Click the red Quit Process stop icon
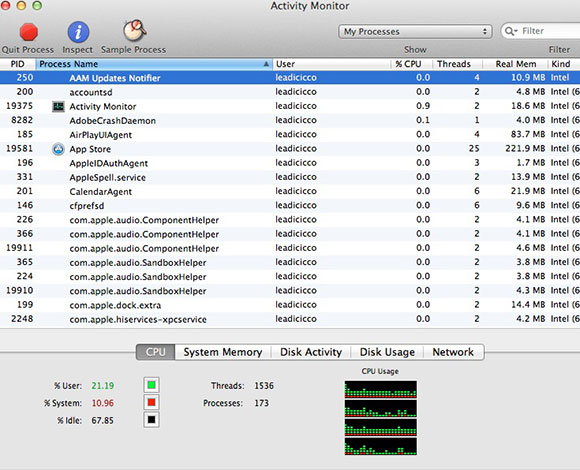Viewport: 580px width, 470px height. pyautogui.click(x=28, y=32)
